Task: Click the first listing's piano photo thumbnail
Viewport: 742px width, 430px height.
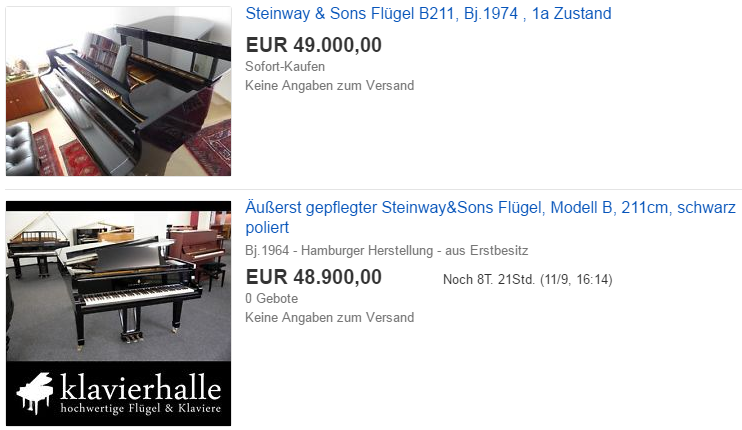Action: click(118, 91)
